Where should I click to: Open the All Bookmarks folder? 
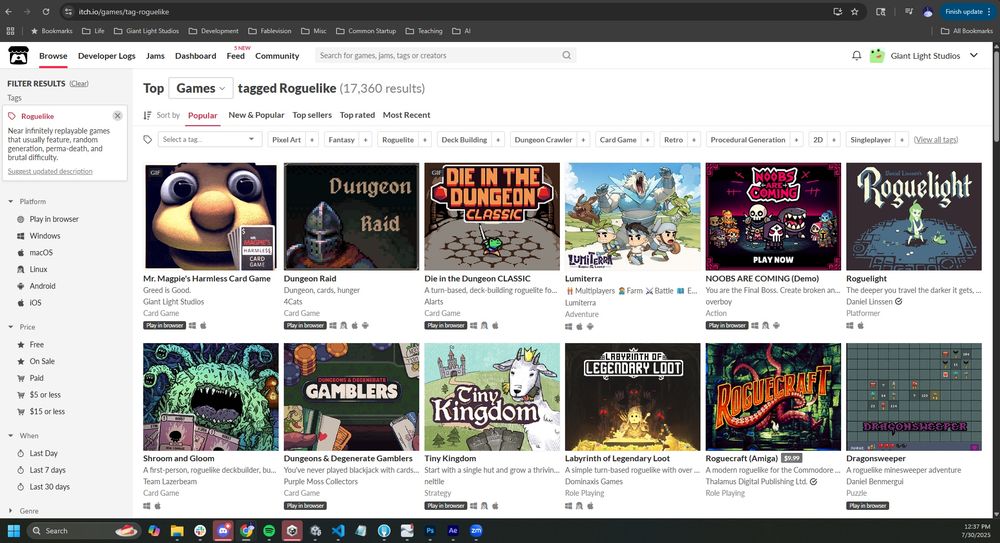click(x=967, y=31)
